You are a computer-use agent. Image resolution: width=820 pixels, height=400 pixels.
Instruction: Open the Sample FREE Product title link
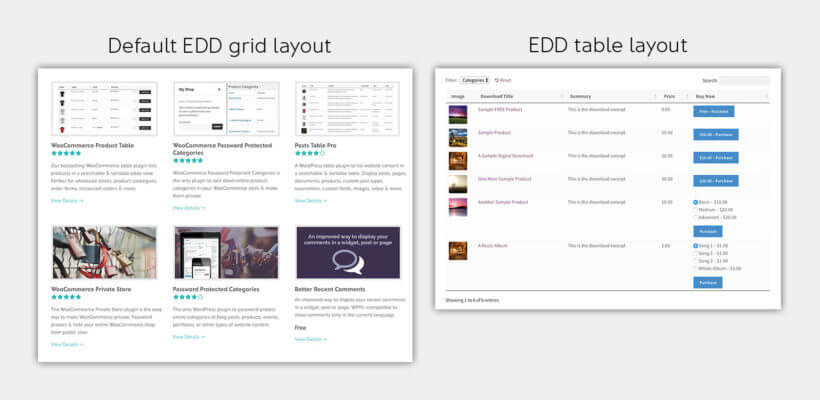[500, 109]
